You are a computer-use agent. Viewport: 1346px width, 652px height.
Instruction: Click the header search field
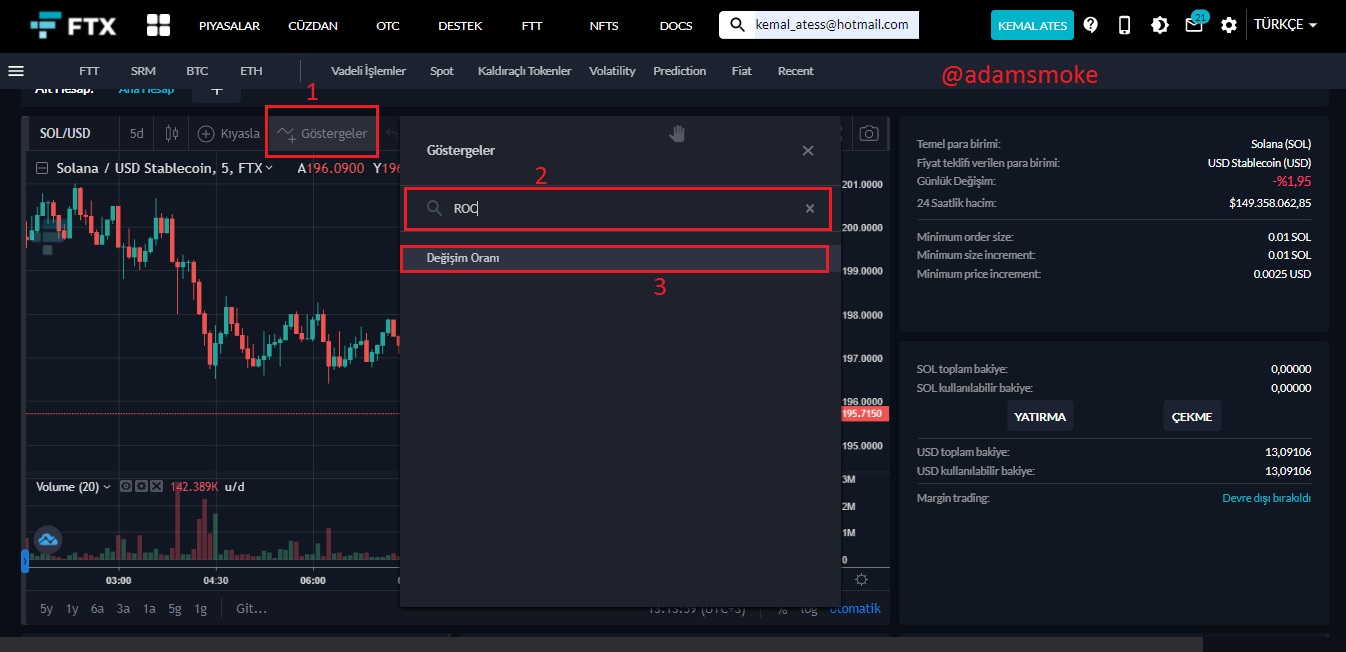(818, 25)
